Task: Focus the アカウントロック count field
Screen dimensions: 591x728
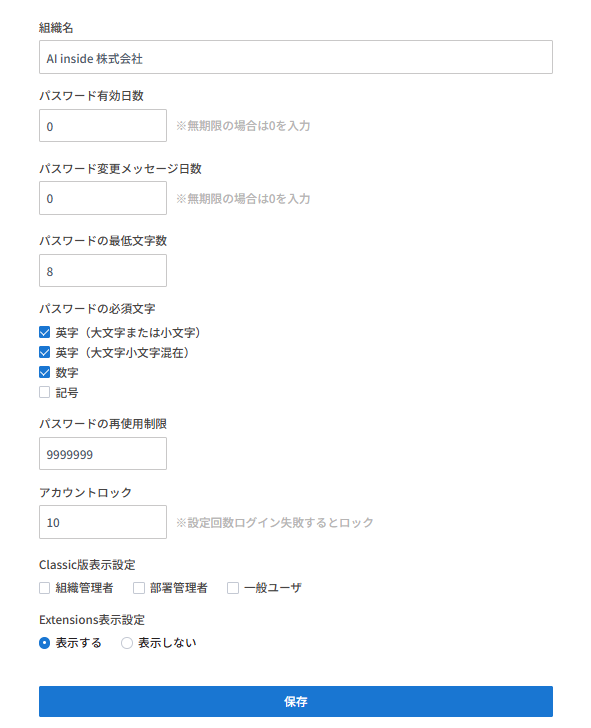Action: 103,522
